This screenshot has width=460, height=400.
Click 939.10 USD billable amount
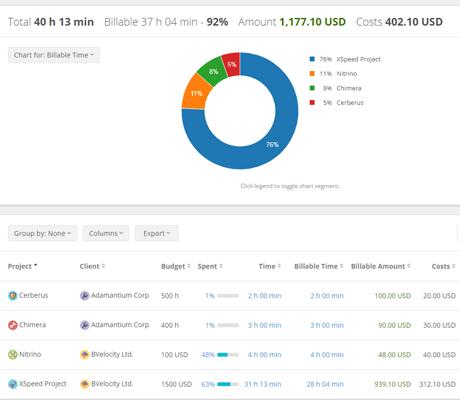click(393, 384)
